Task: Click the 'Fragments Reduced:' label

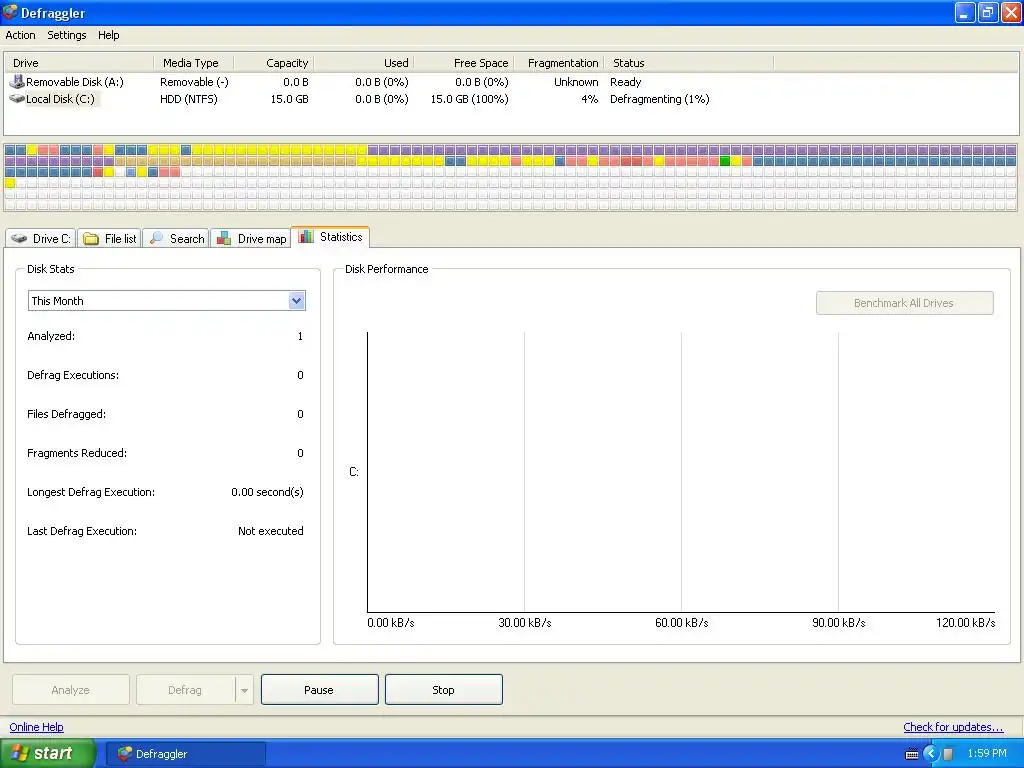Action: 77,453
